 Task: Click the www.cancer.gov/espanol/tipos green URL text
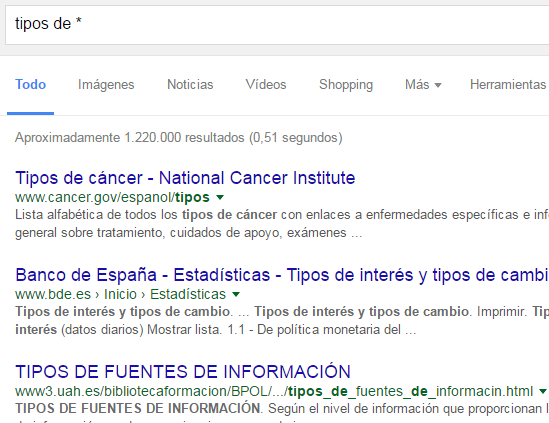coord(112,197)
